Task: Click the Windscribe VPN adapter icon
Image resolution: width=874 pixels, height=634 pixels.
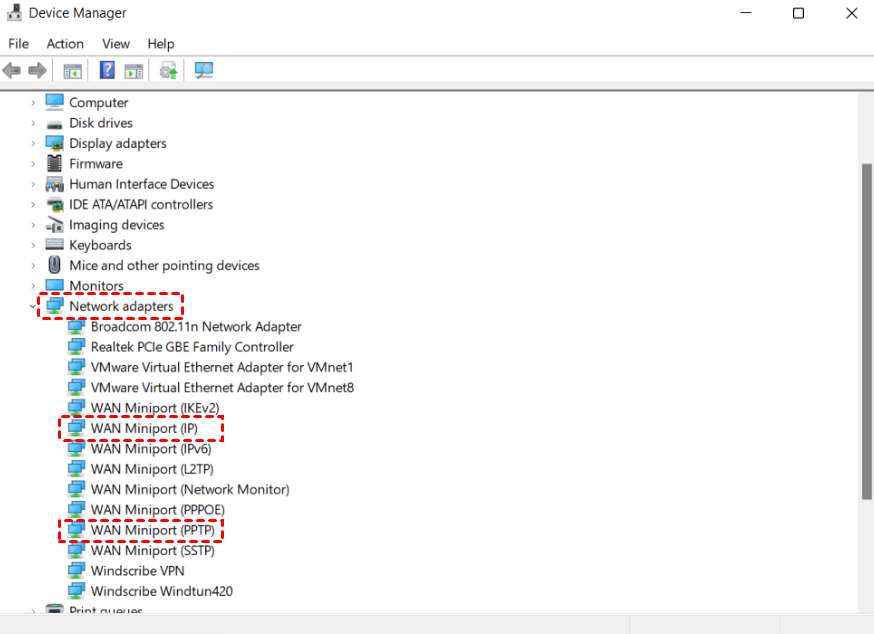Action: [76, 570]
